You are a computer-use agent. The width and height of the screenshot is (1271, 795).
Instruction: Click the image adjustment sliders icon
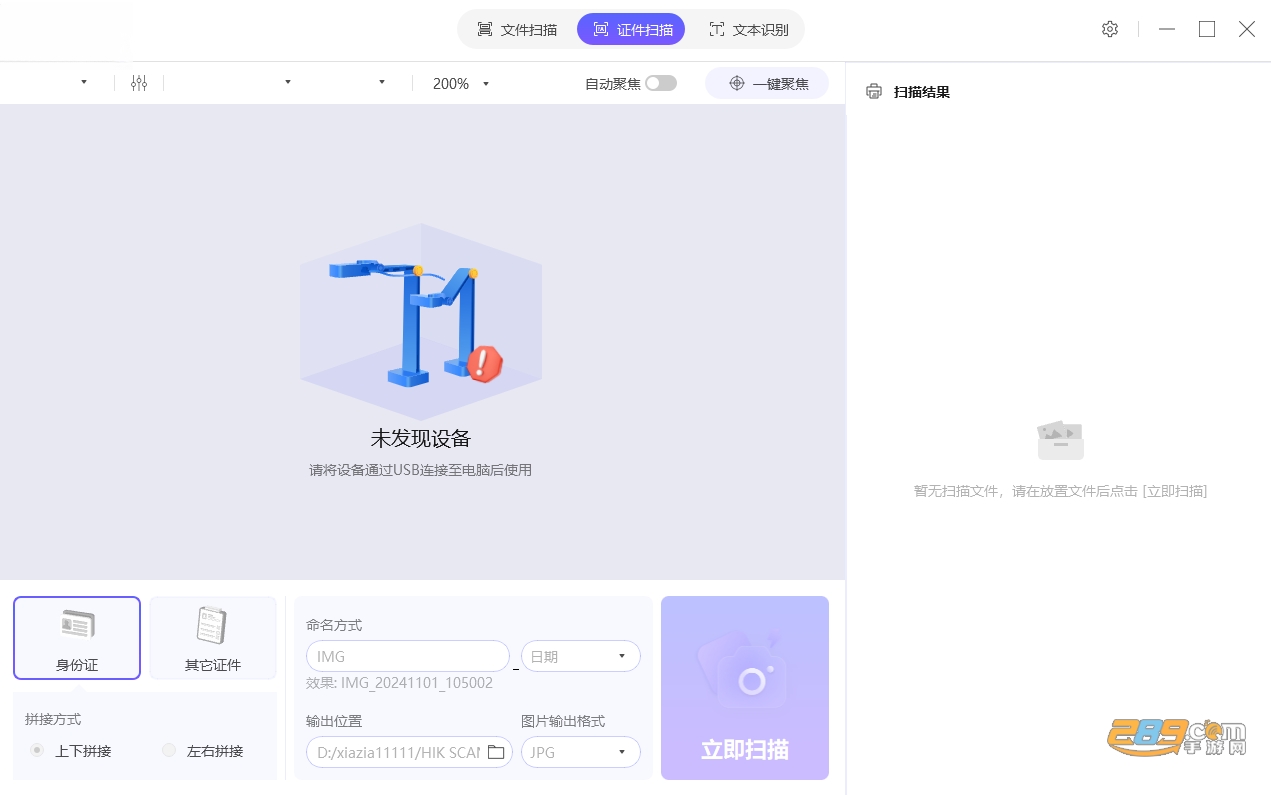(x=139, y=83)
